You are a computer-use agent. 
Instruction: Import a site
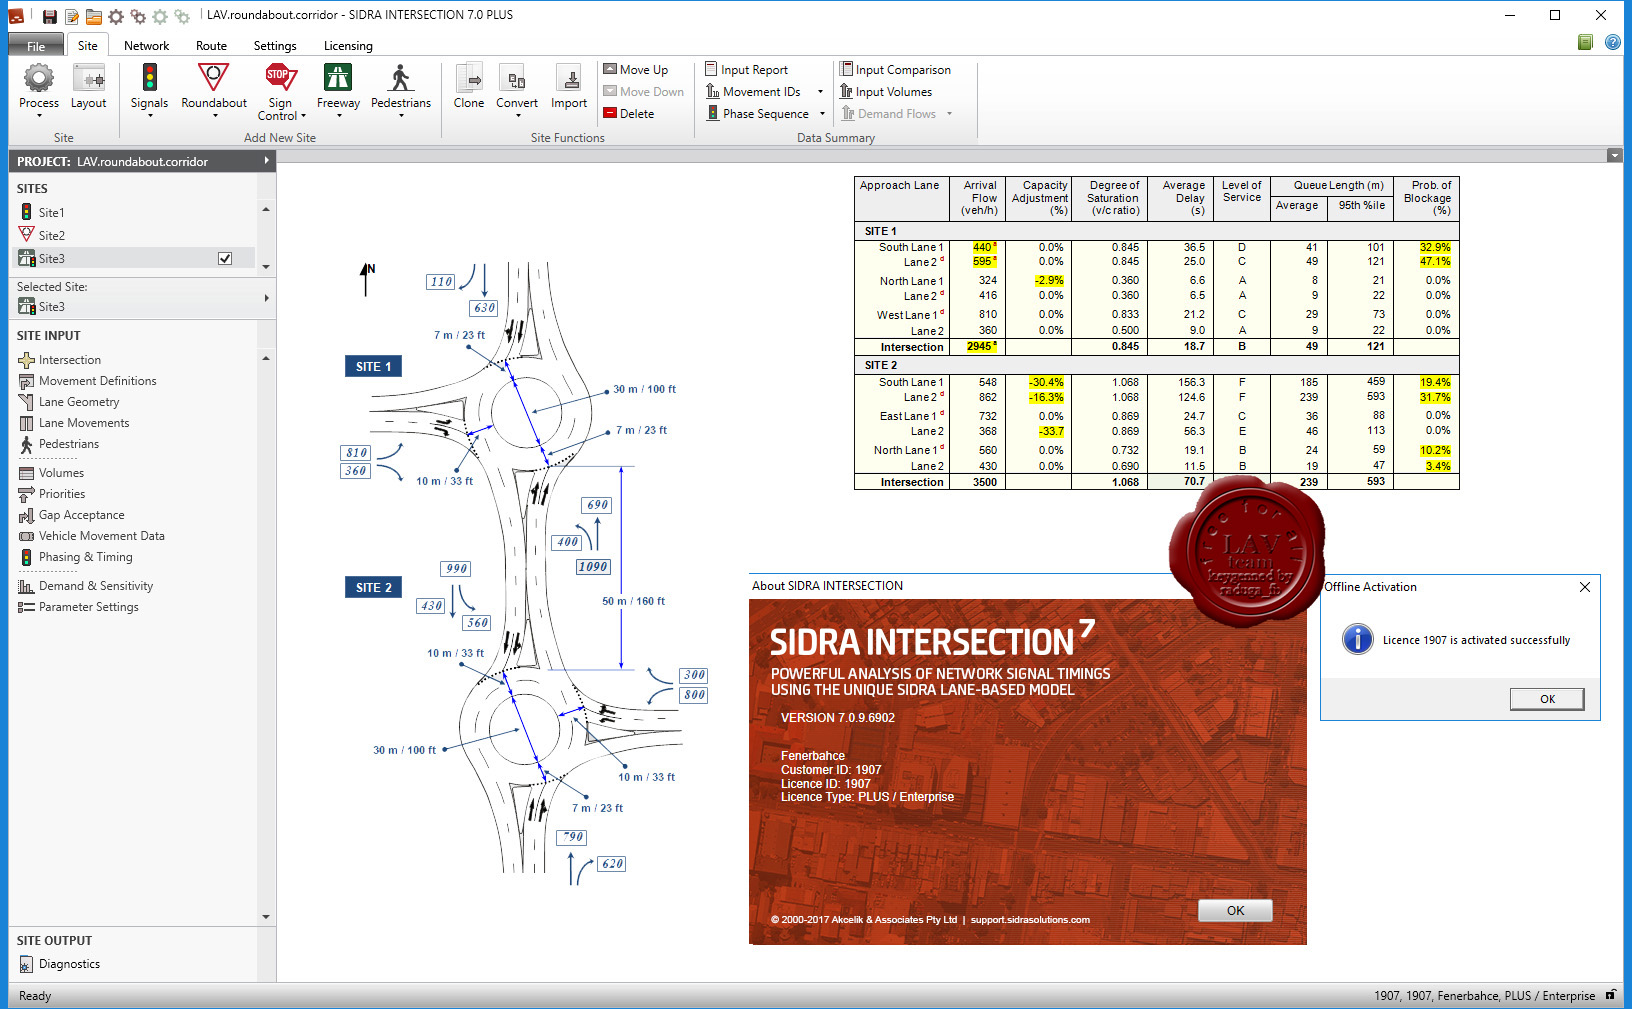[568, 88]
